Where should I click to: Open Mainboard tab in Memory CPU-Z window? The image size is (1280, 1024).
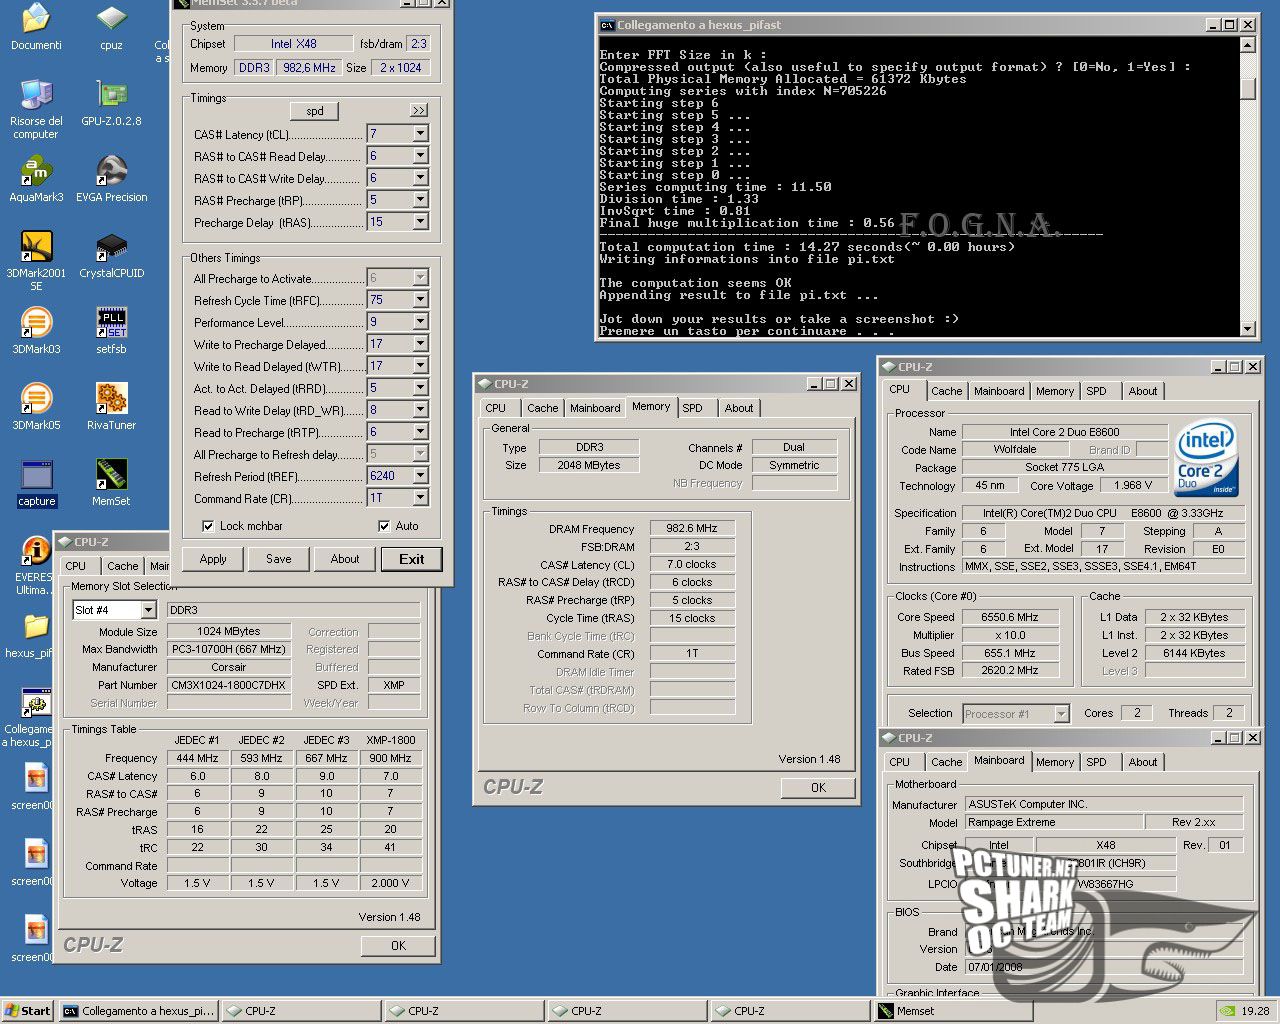595,408
